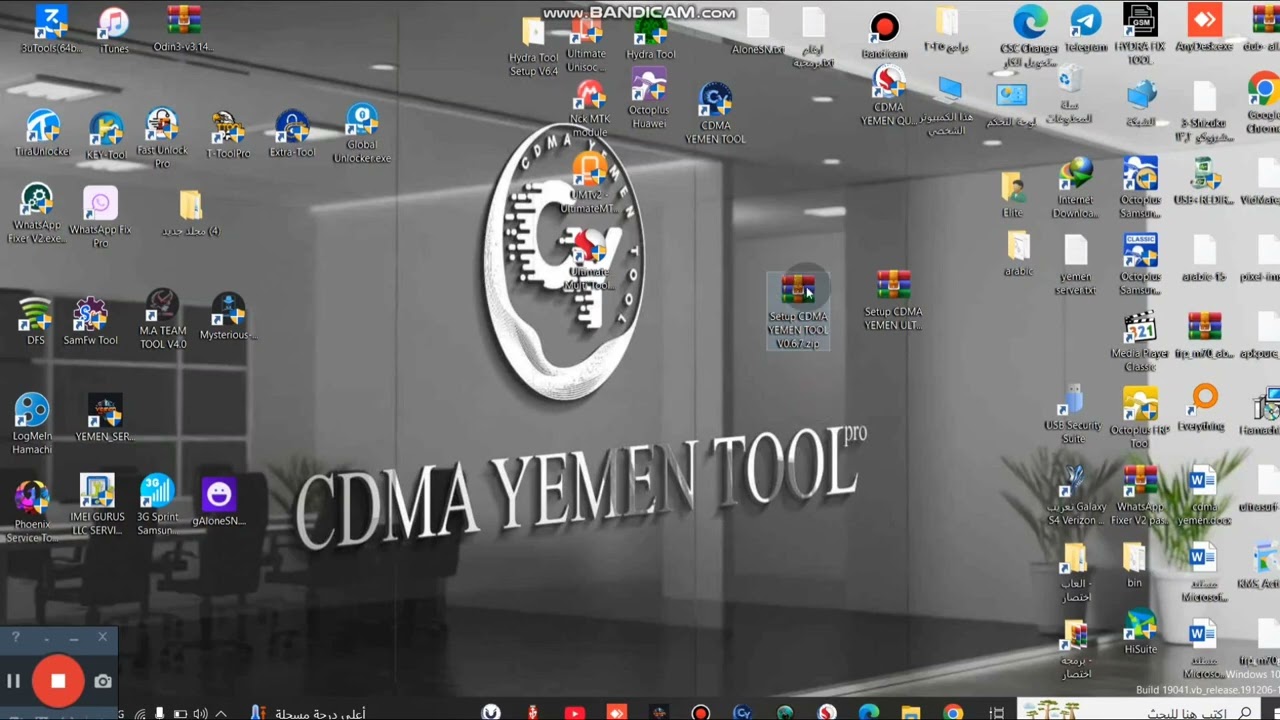Open Microsoft Edge on the taskbar
Screen dimensions: 1280x720
coord(868,712)
